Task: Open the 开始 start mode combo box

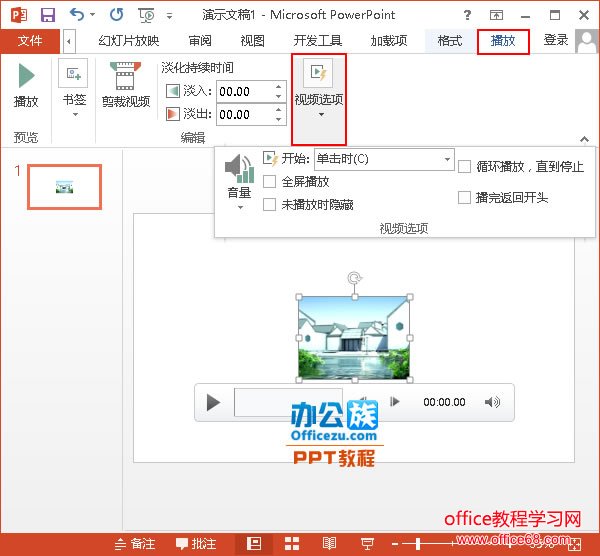Action: (x=384, y=159)
